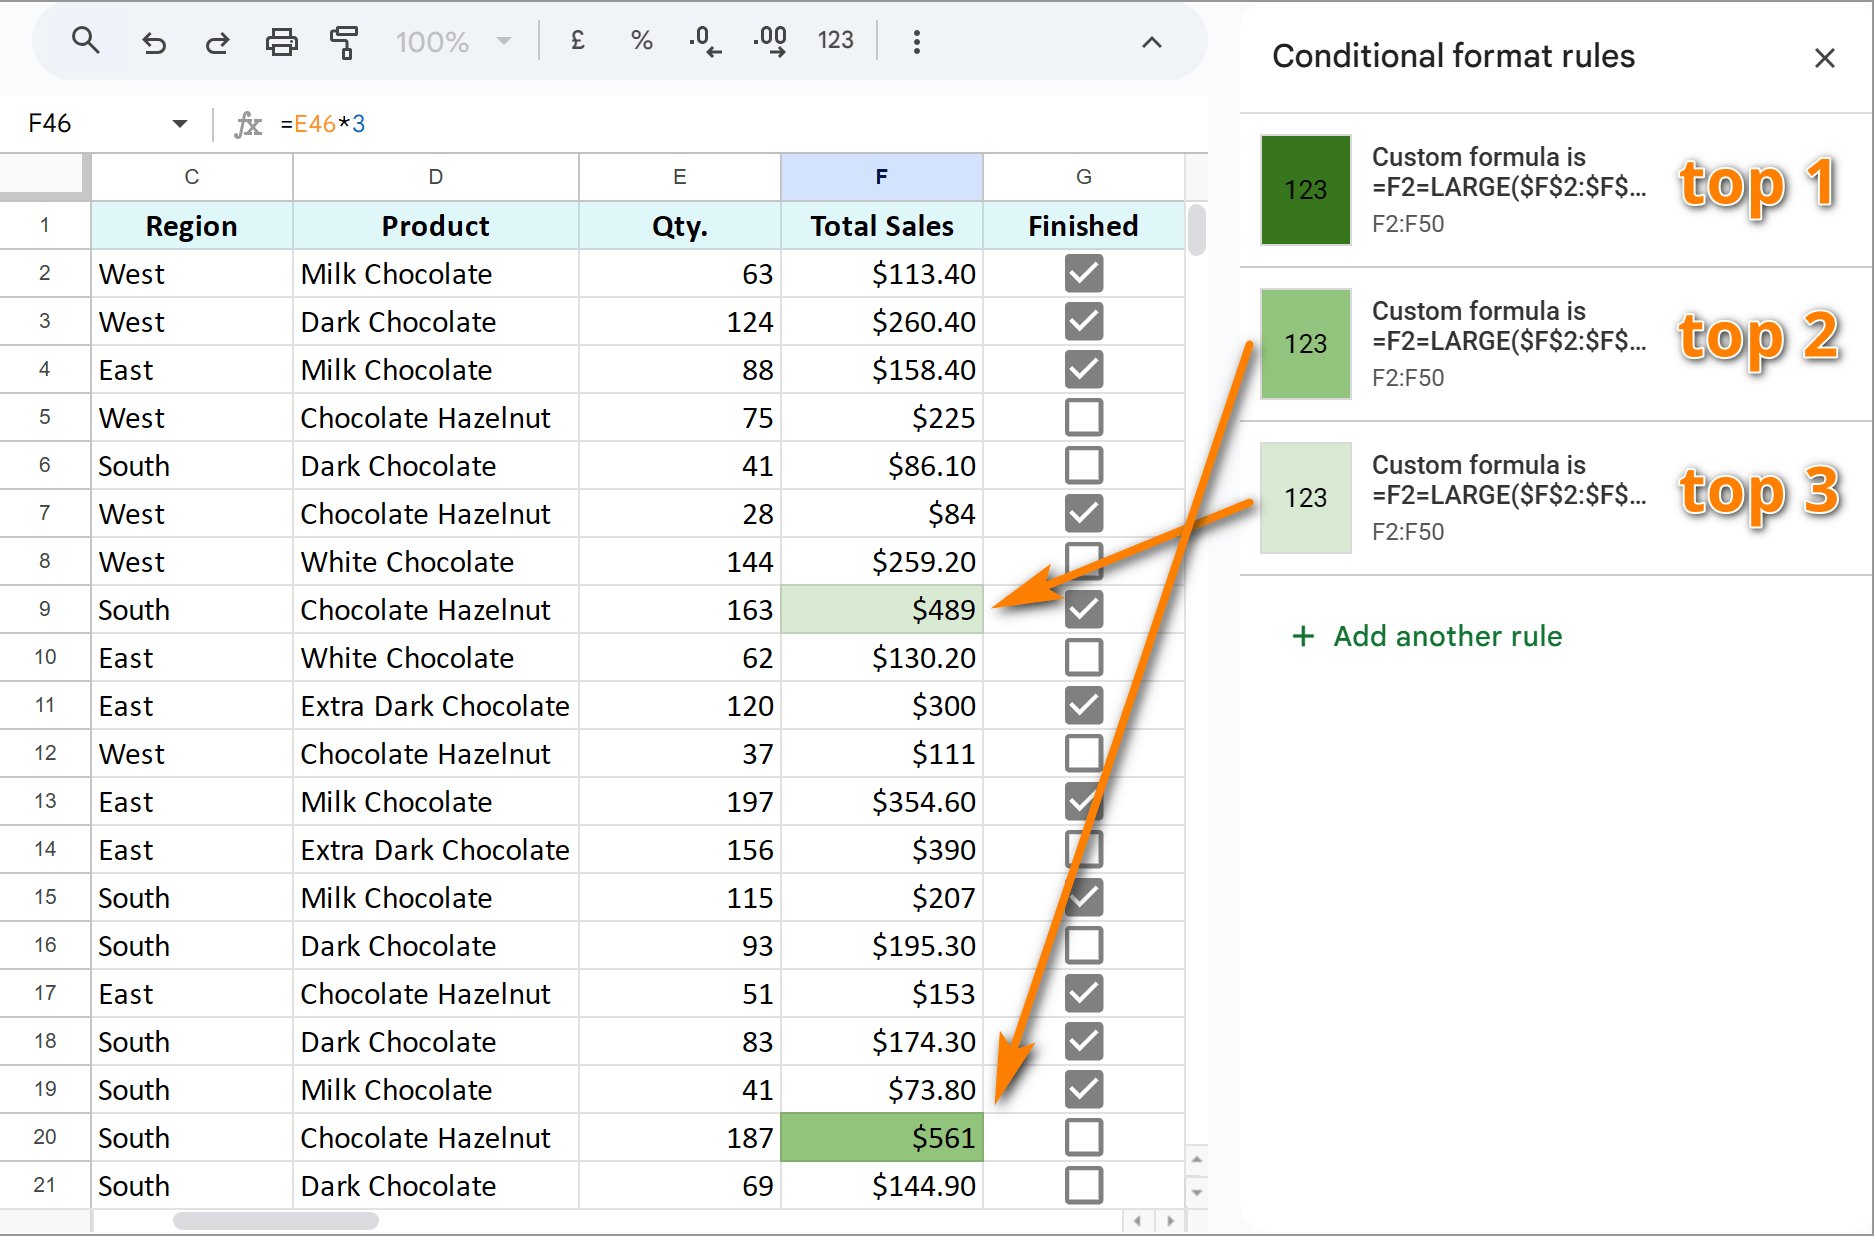Viewport: 1874px width, 1236px height.
Task: Click the Qty. header cell
Action: click(x=680, y=225)
